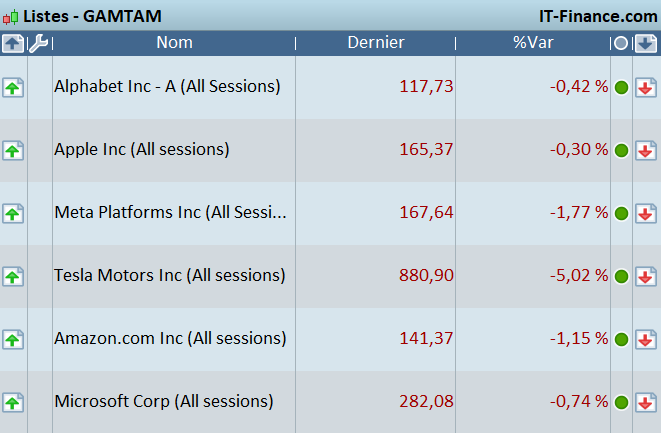
Task: Toggle green status dot for Apple Inc
Action: tap(621, 150)
